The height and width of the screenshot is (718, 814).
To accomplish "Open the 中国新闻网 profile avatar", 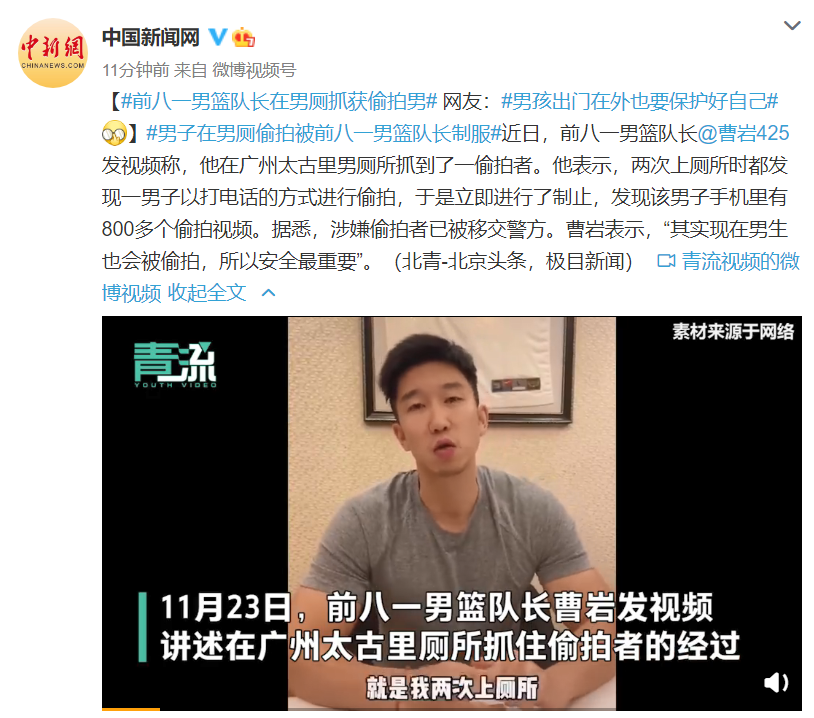I will point(52,53).
